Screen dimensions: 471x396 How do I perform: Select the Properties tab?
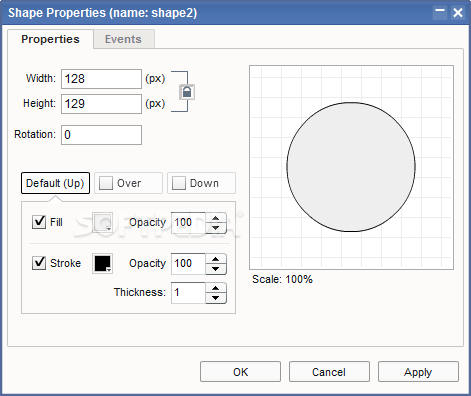[50, 39]
